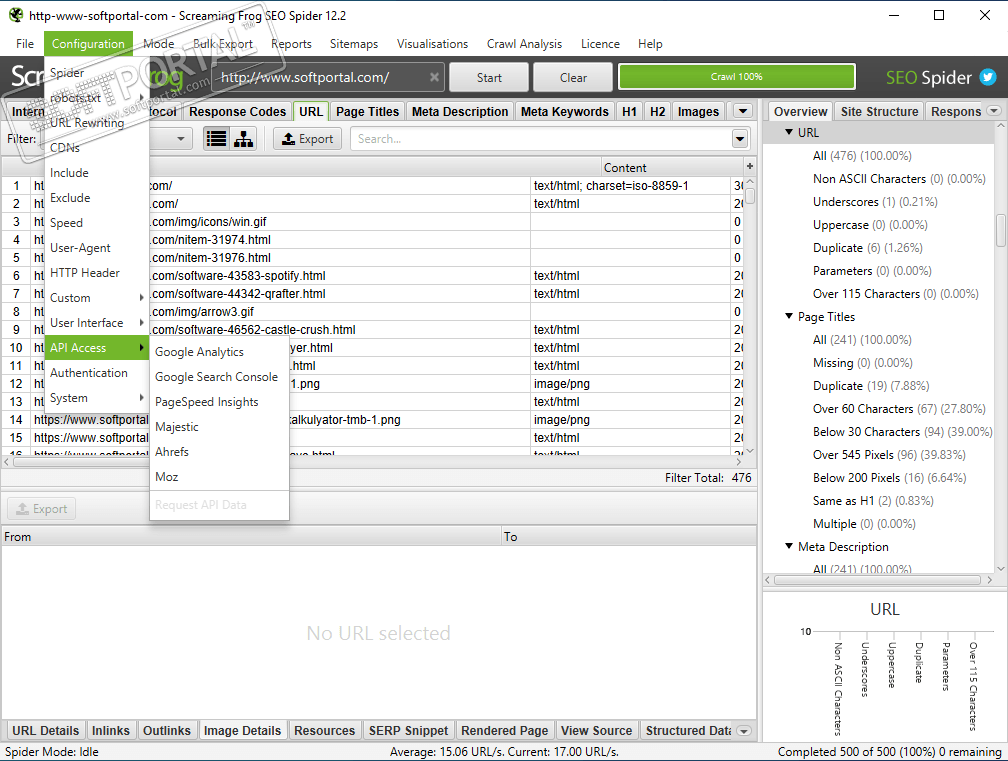Show more bottom tabs dropdown
This screenshot has width=1008, height=761.
coord(744,731)
